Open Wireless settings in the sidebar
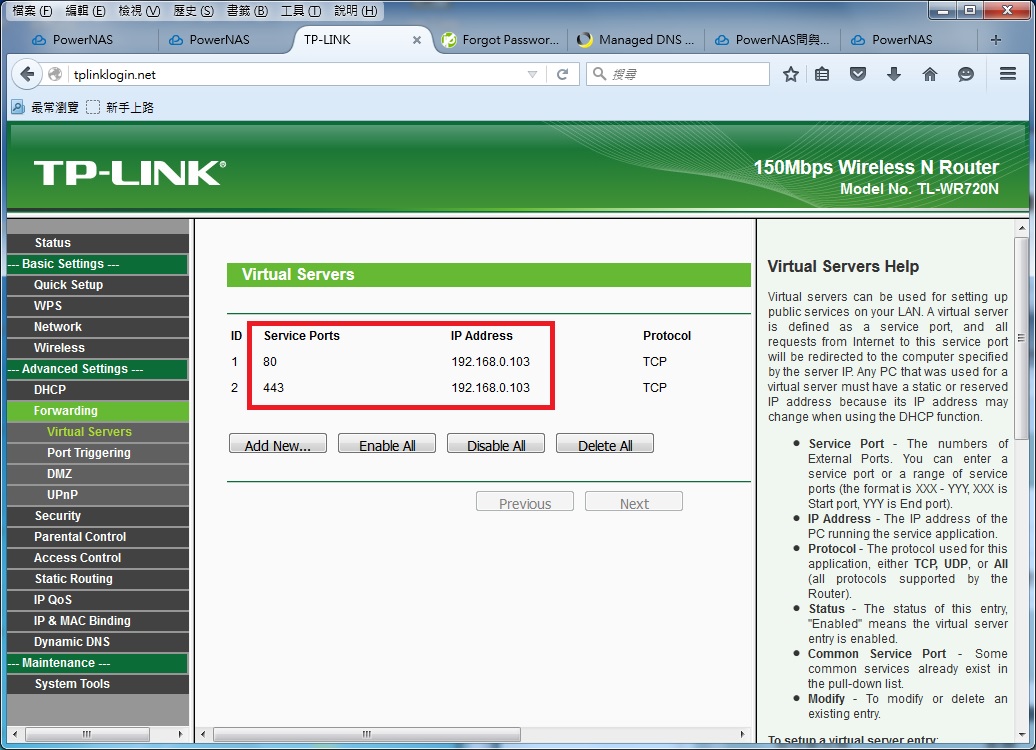1036x750 pixels. 98,348
